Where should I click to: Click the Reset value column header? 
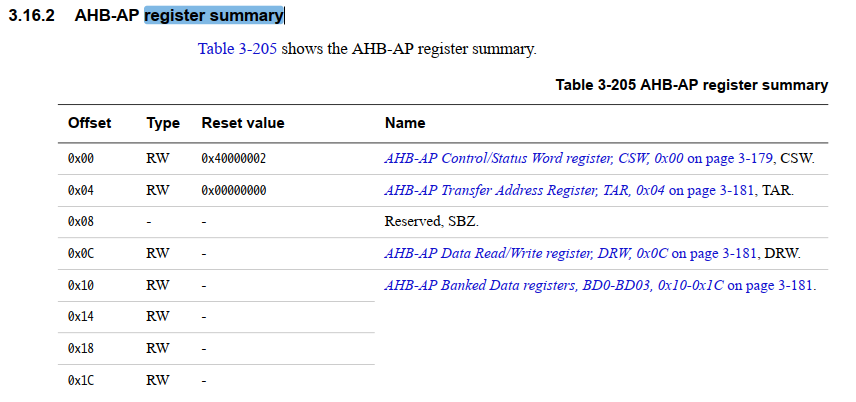[243, 123]
